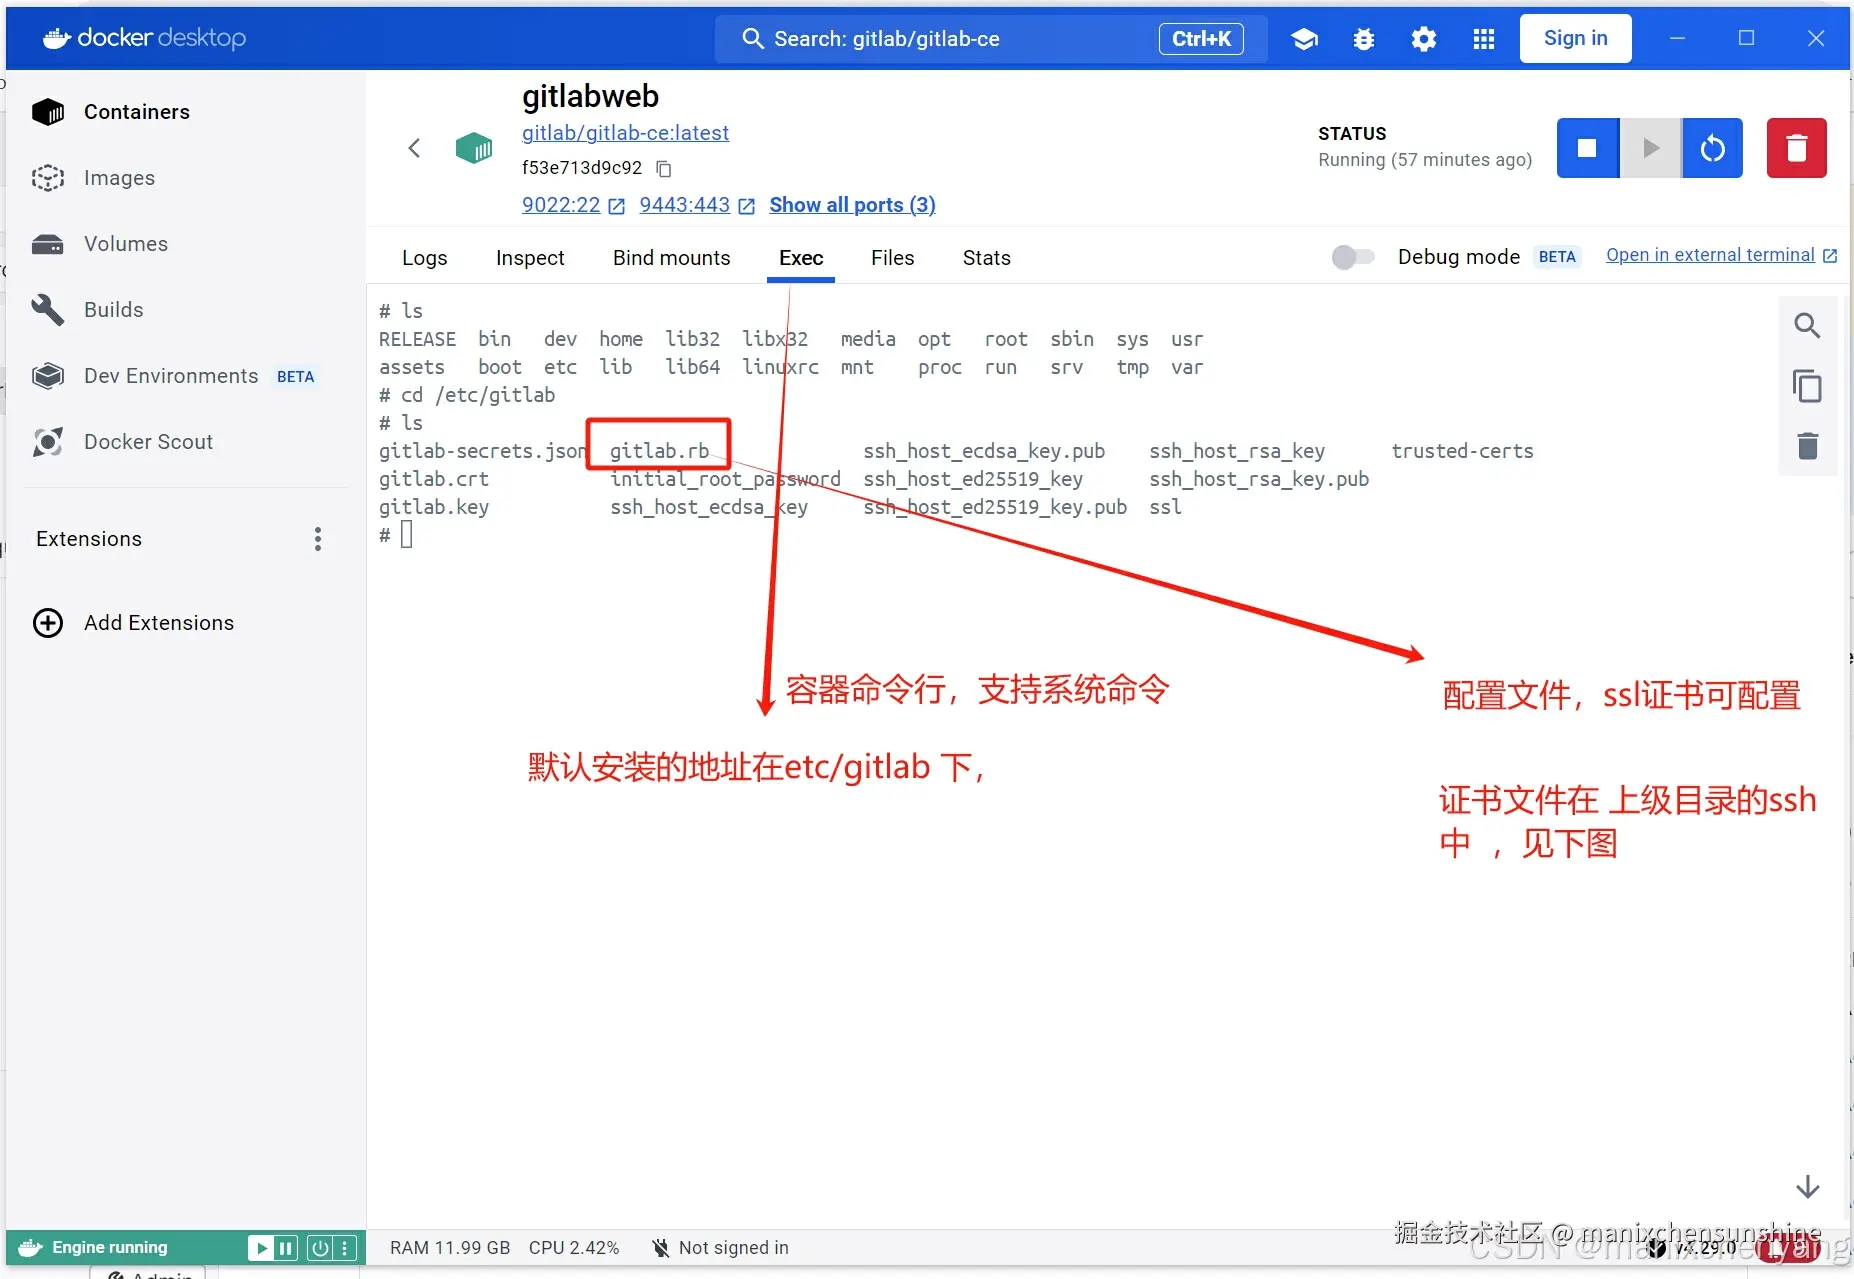Toggle Debug mode
The height and width of the screenshot is (1279, 1854).
(x=1353, y=256)
